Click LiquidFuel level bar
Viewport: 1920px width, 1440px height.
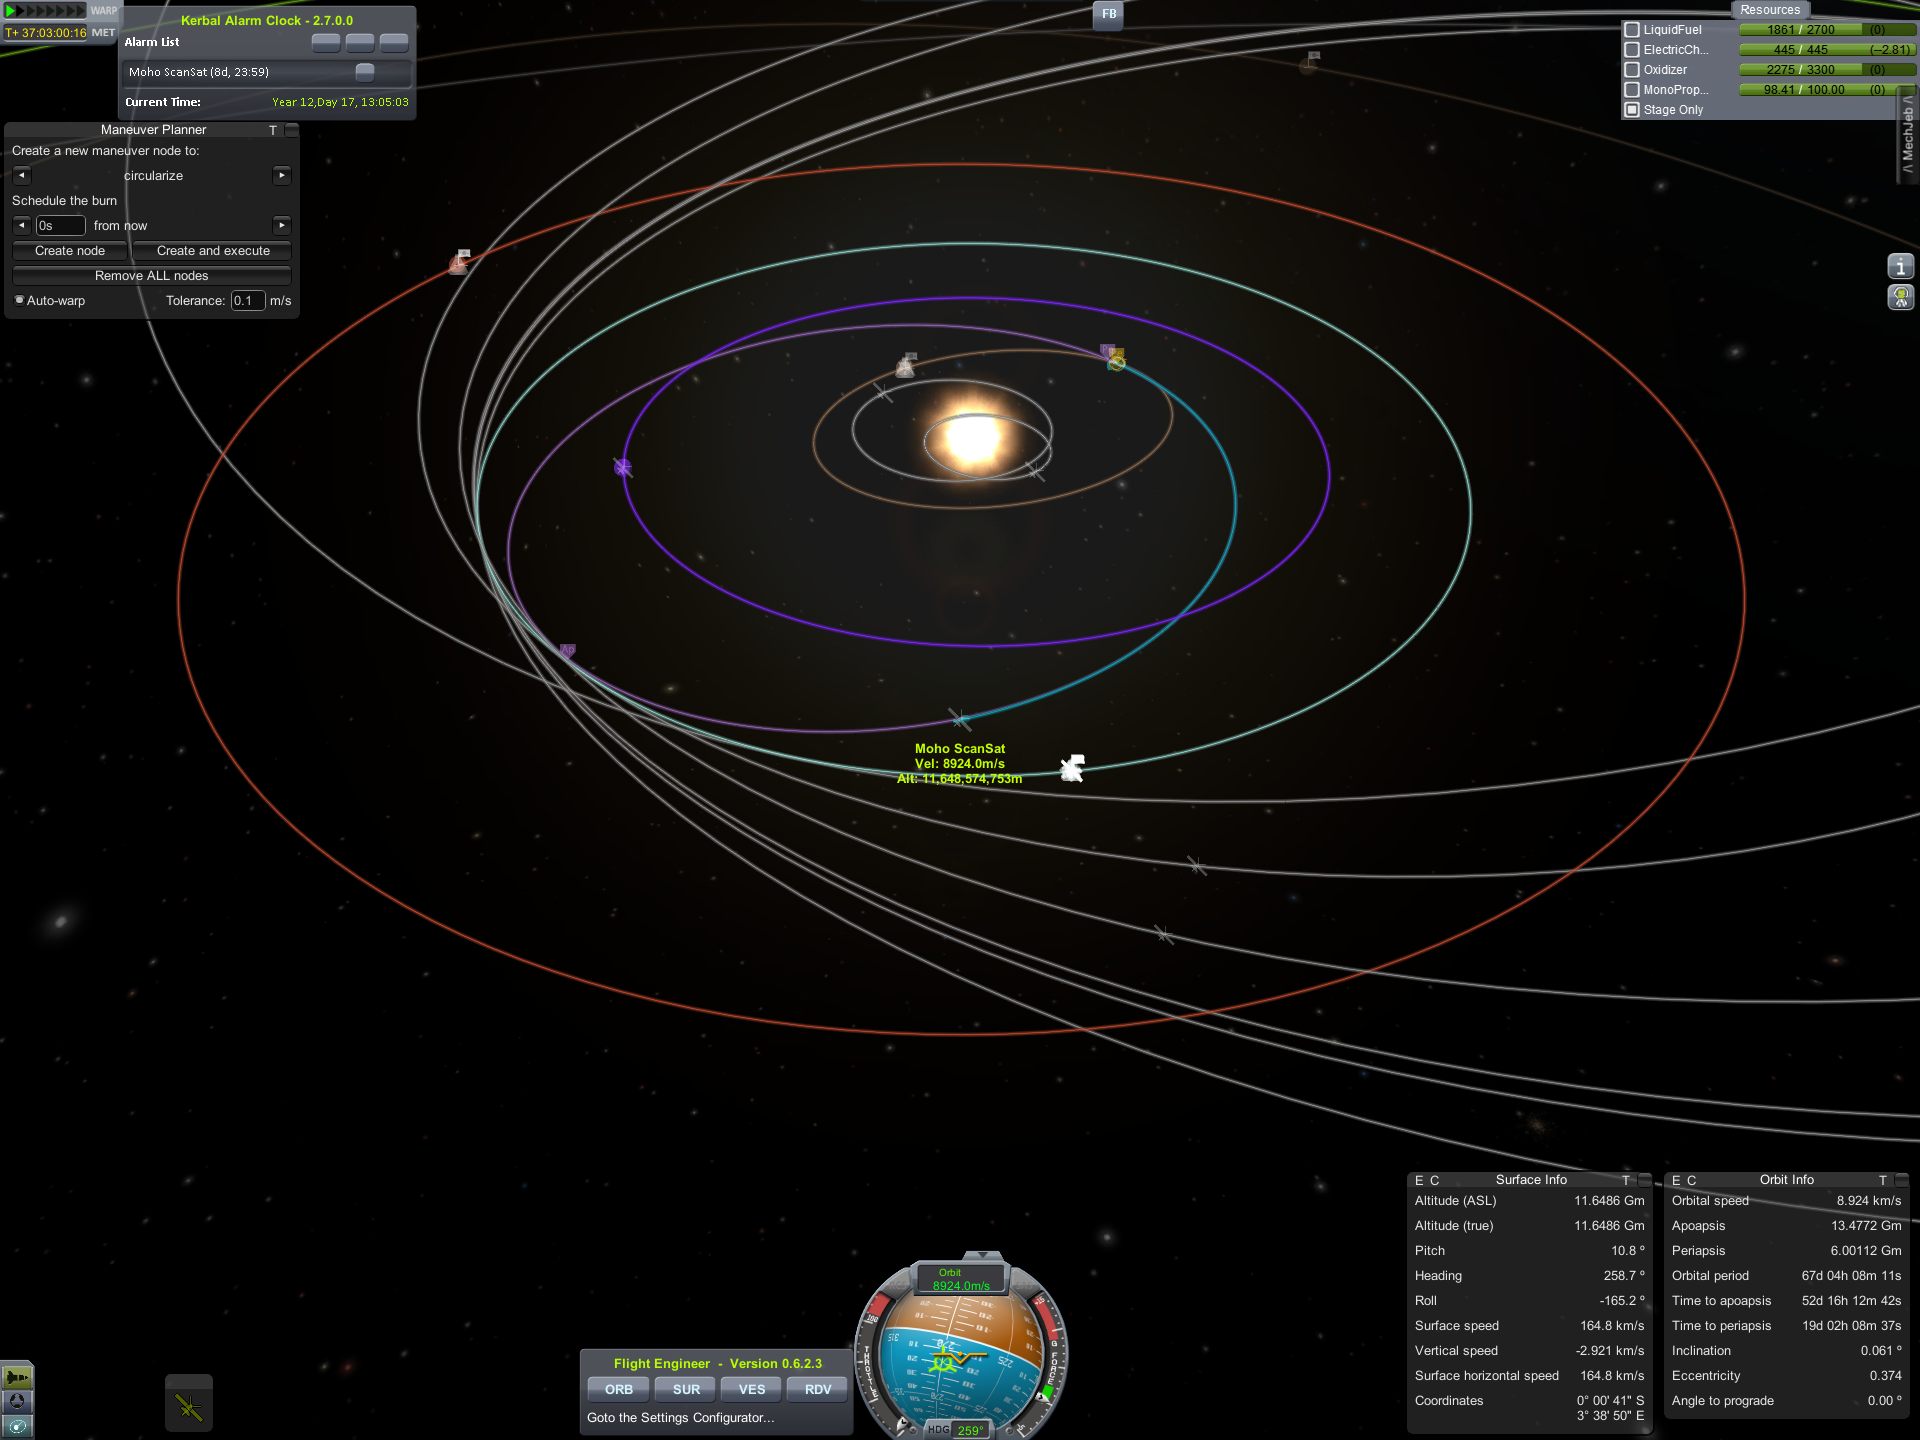pyautogui.click(x=1827, y=30)
